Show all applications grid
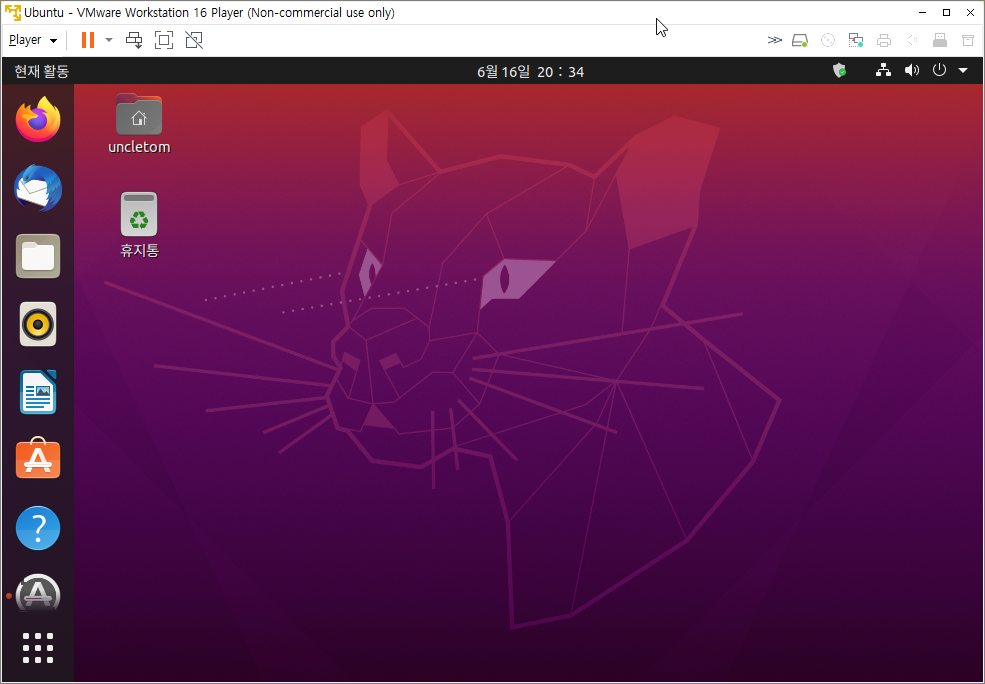The image size is (985, 684). (x=38, y=648)
